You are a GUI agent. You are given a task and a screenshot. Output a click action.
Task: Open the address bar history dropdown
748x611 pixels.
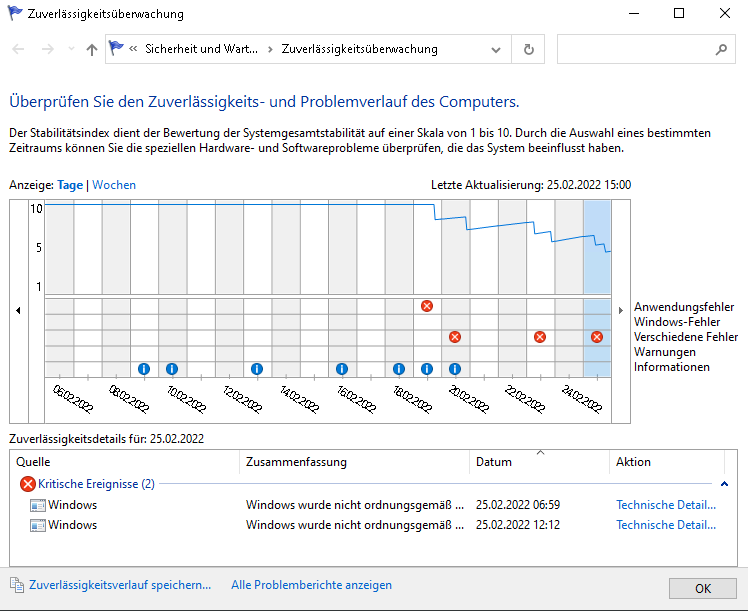(497, 49)
